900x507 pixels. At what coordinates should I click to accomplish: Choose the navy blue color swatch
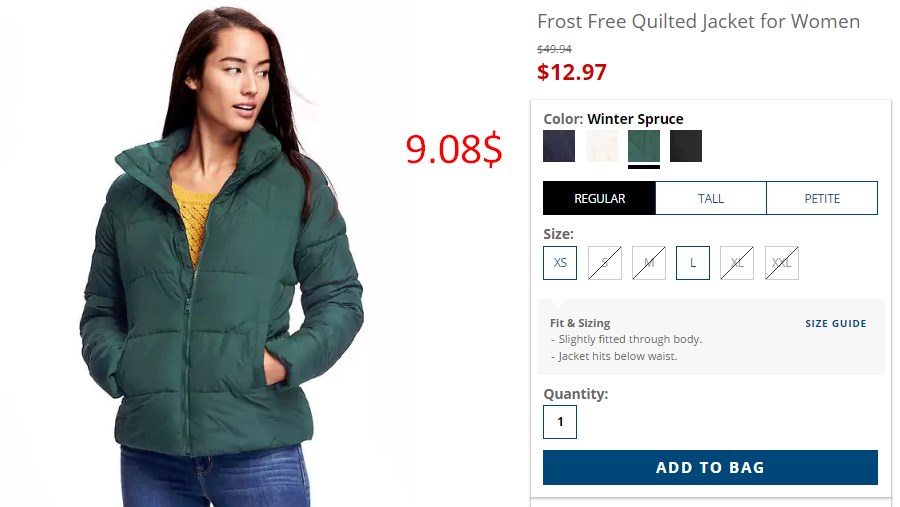[x=558, y=146]
